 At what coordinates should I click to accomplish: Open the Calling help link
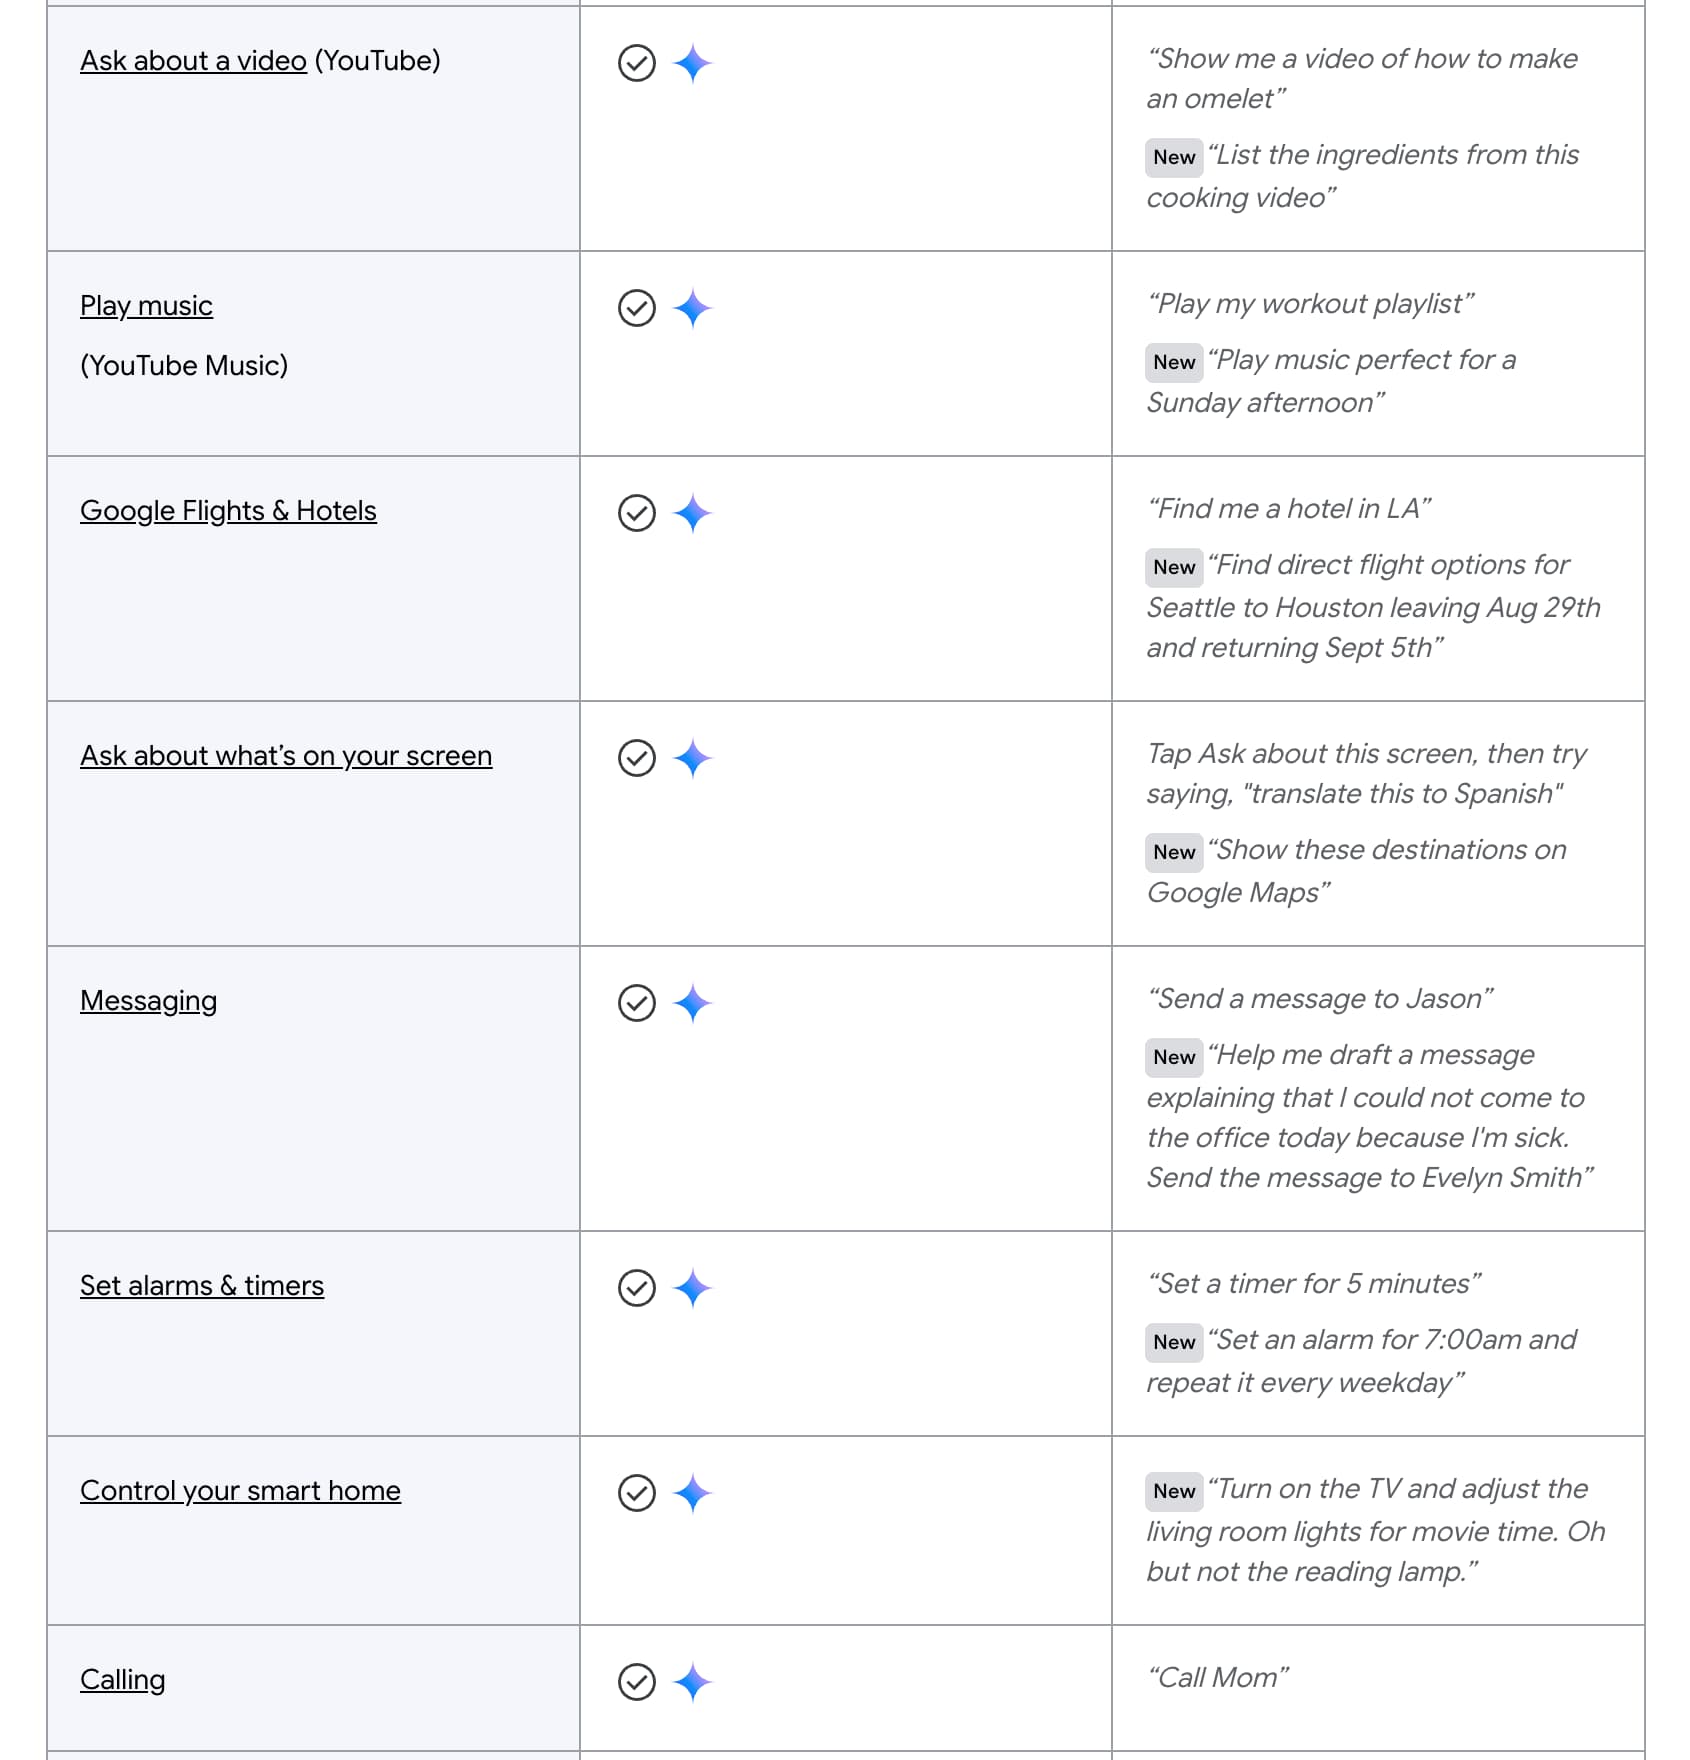pos(122,1680)
